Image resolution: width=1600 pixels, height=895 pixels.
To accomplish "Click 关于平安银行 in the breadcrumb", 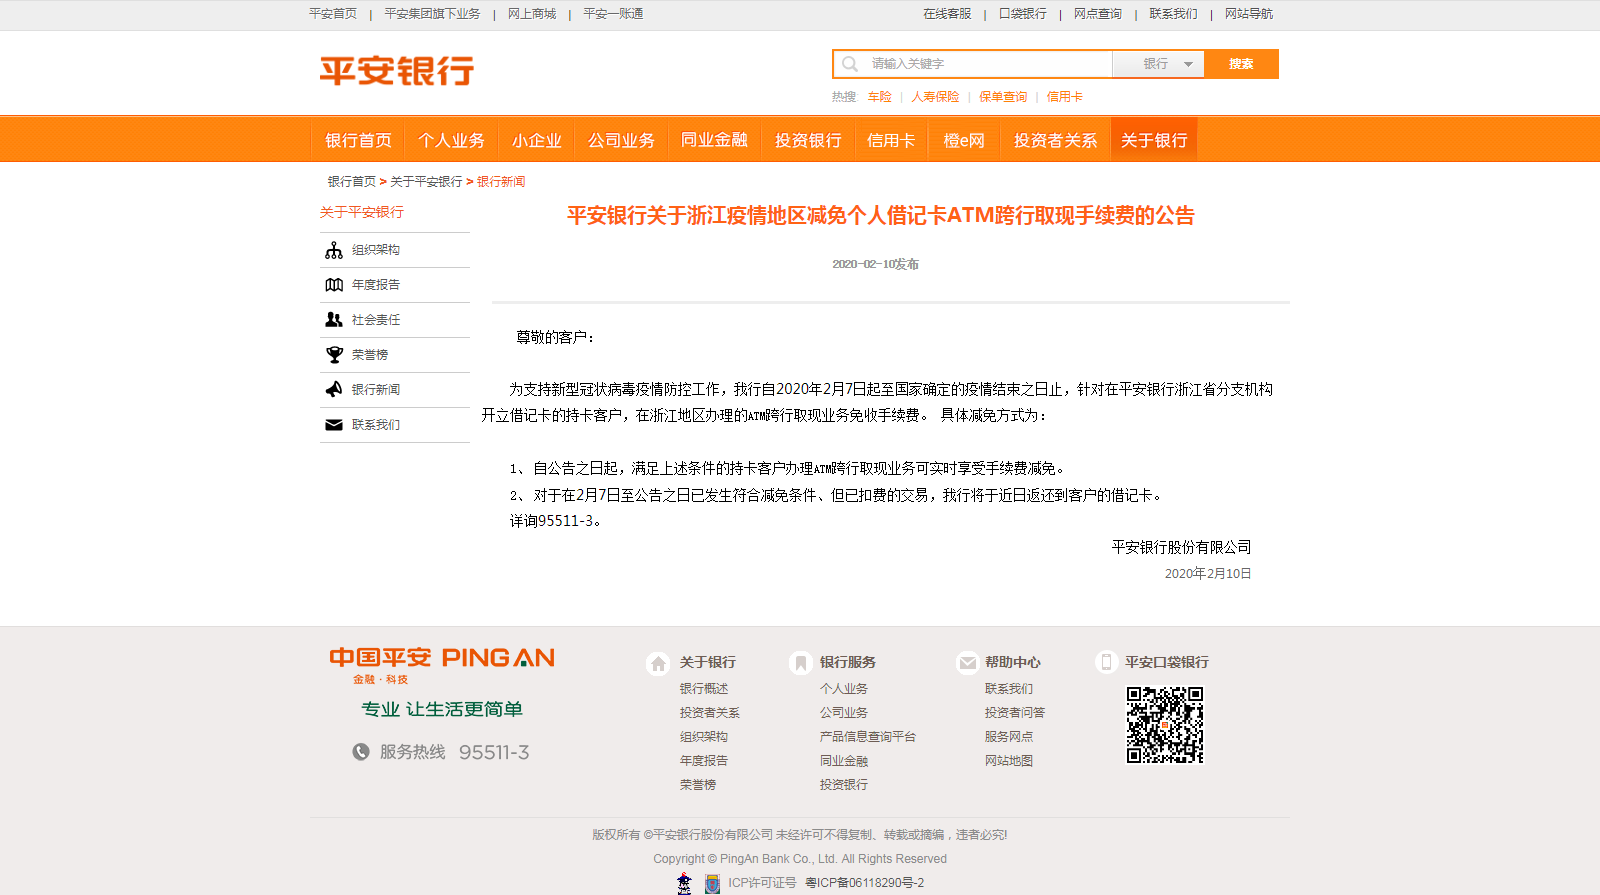I will click(x=426, y=182).
